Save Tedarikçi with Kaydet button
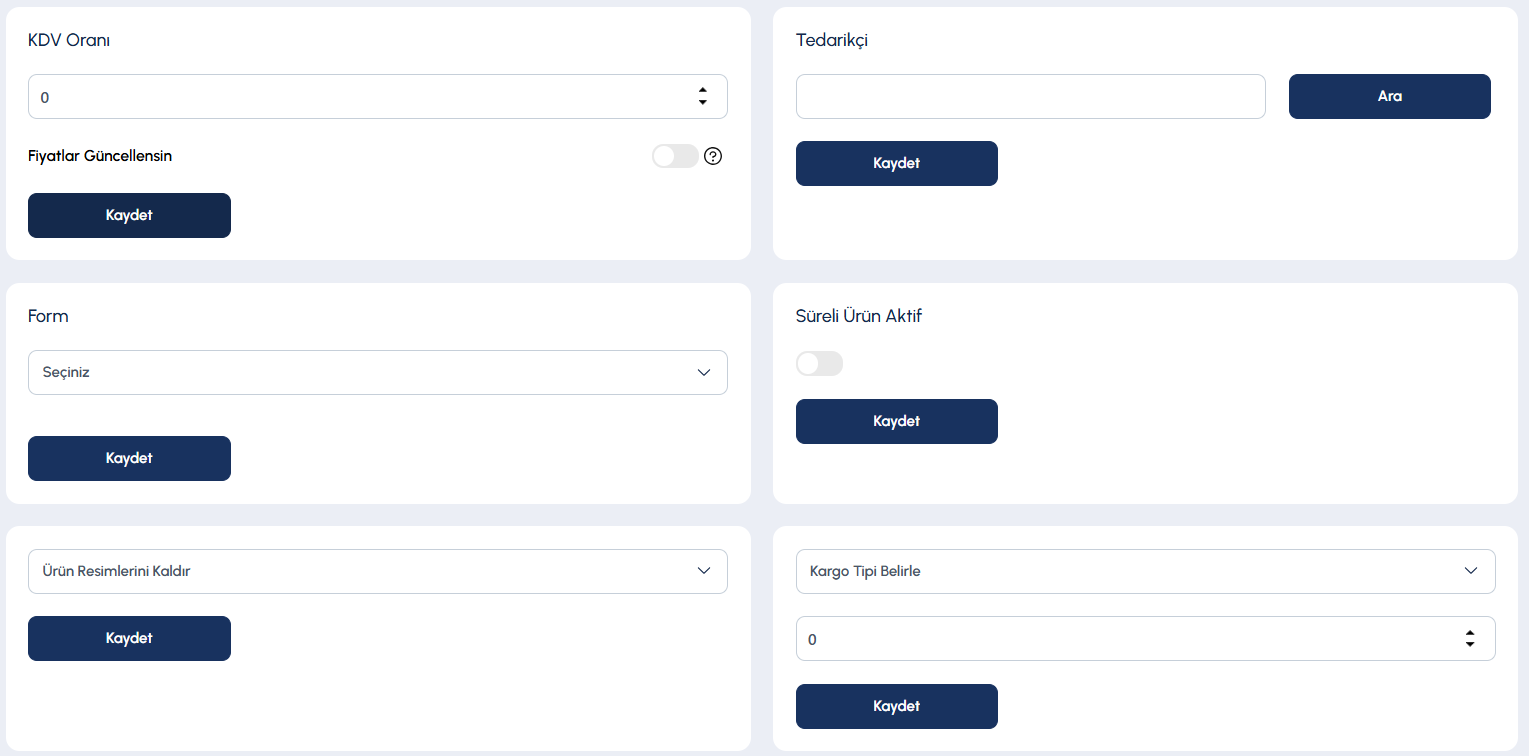1529x756 pixels. coord(897,163)
